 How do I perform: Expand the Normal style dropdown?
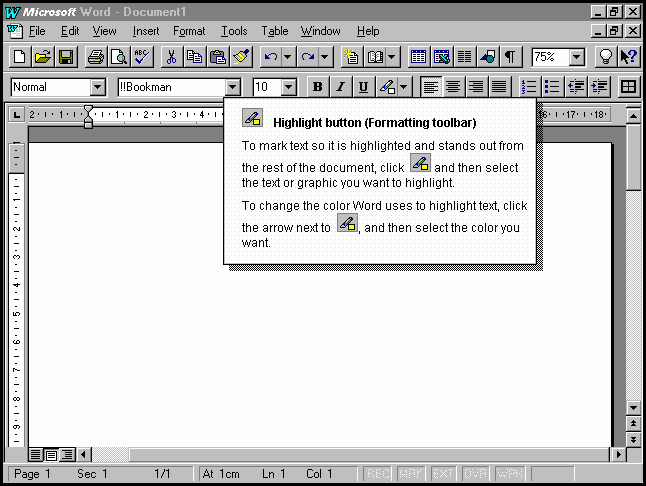point(98,87)
